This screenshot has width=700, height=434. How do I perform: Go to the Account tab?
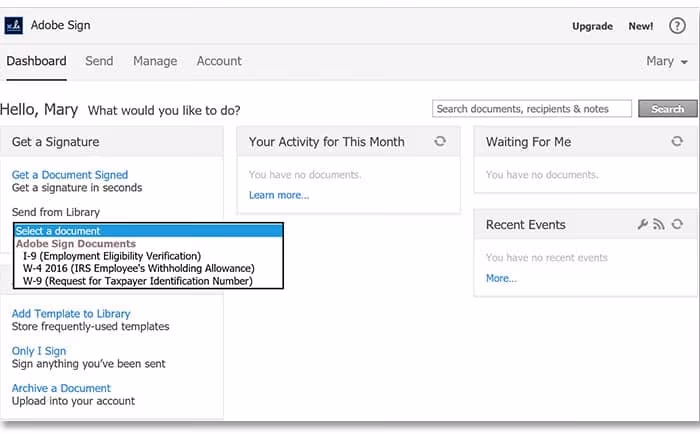tap(219, 61)
